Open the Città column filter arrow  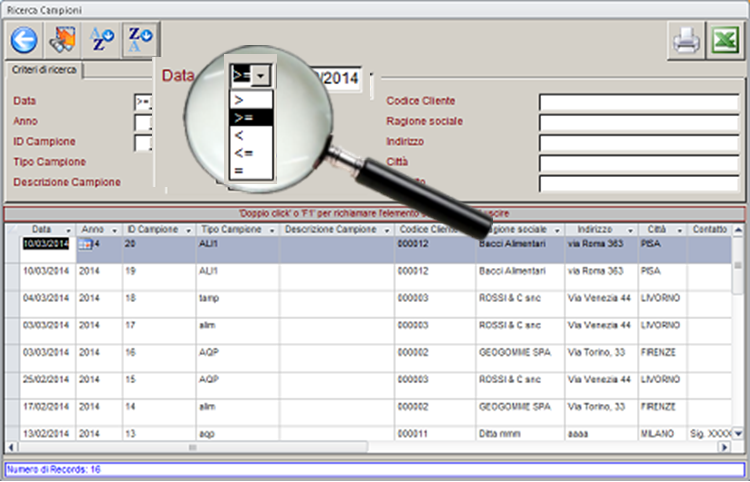click(x=679, y=230)
